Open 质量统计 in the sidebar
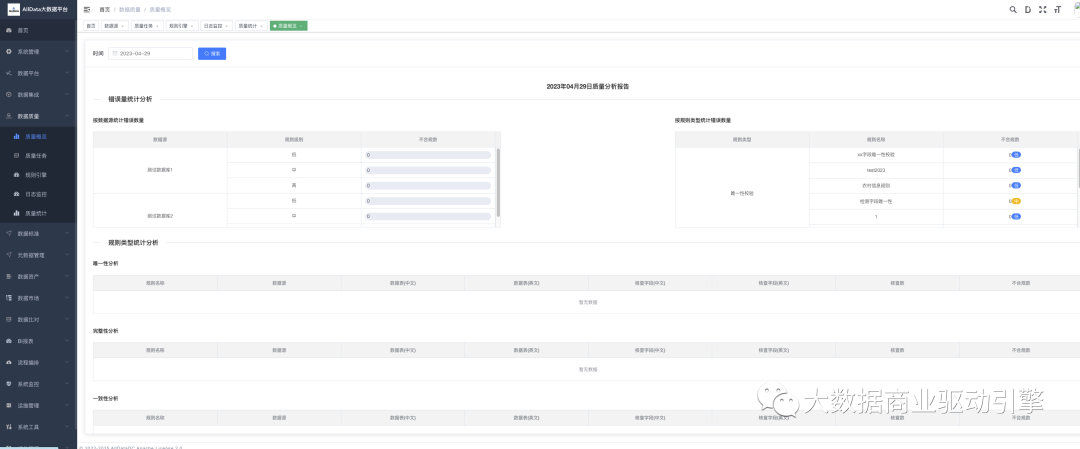This screenshot has width=1080, height=449. (x=36, y=212)
